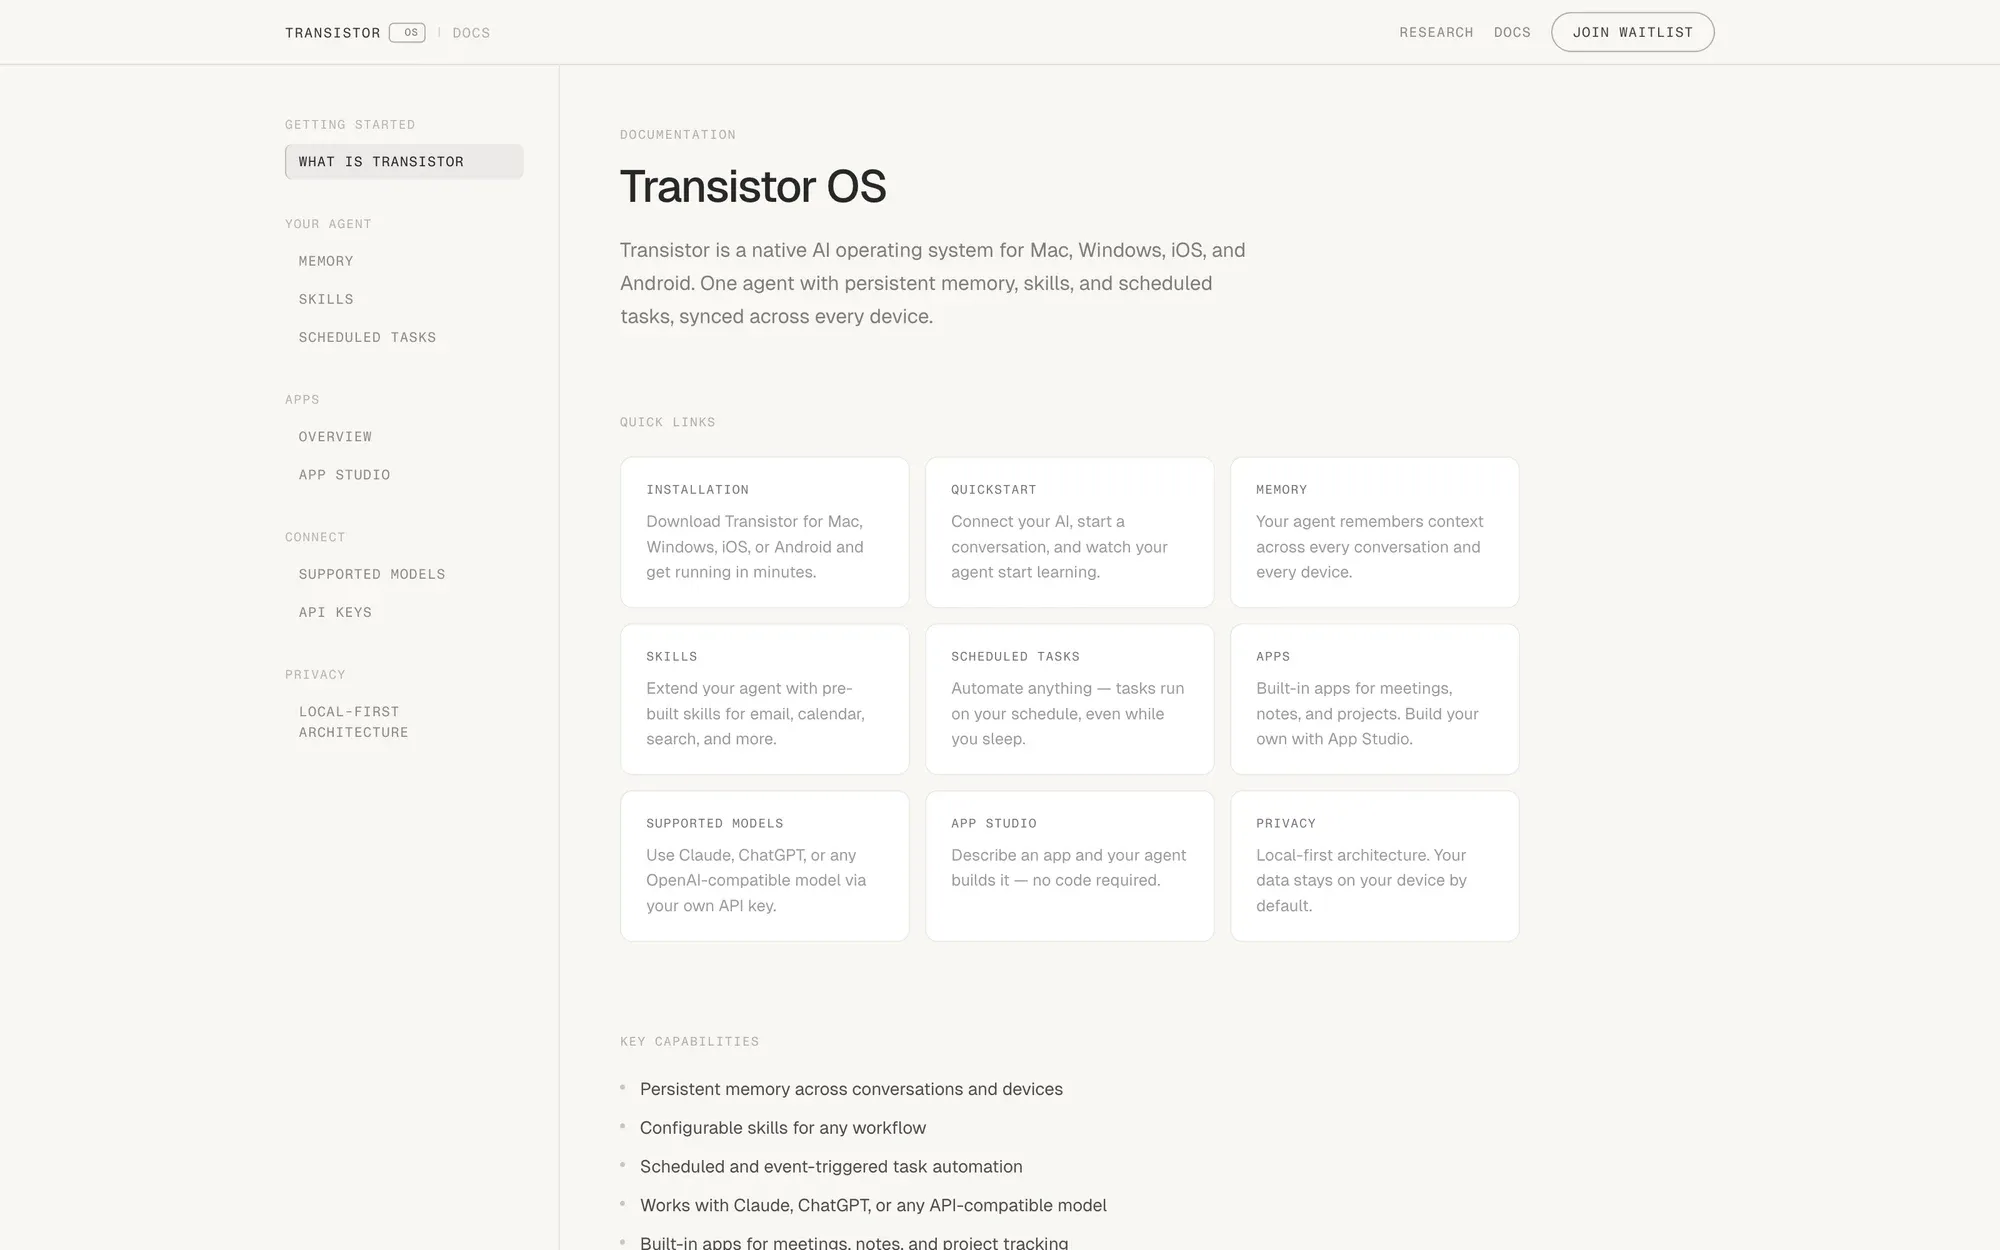Image resolution: width=2000 pixels, height=1250 pixels.
Task: Click 'Persistent memory across conversations and devices'
Action: point(851,1089)
